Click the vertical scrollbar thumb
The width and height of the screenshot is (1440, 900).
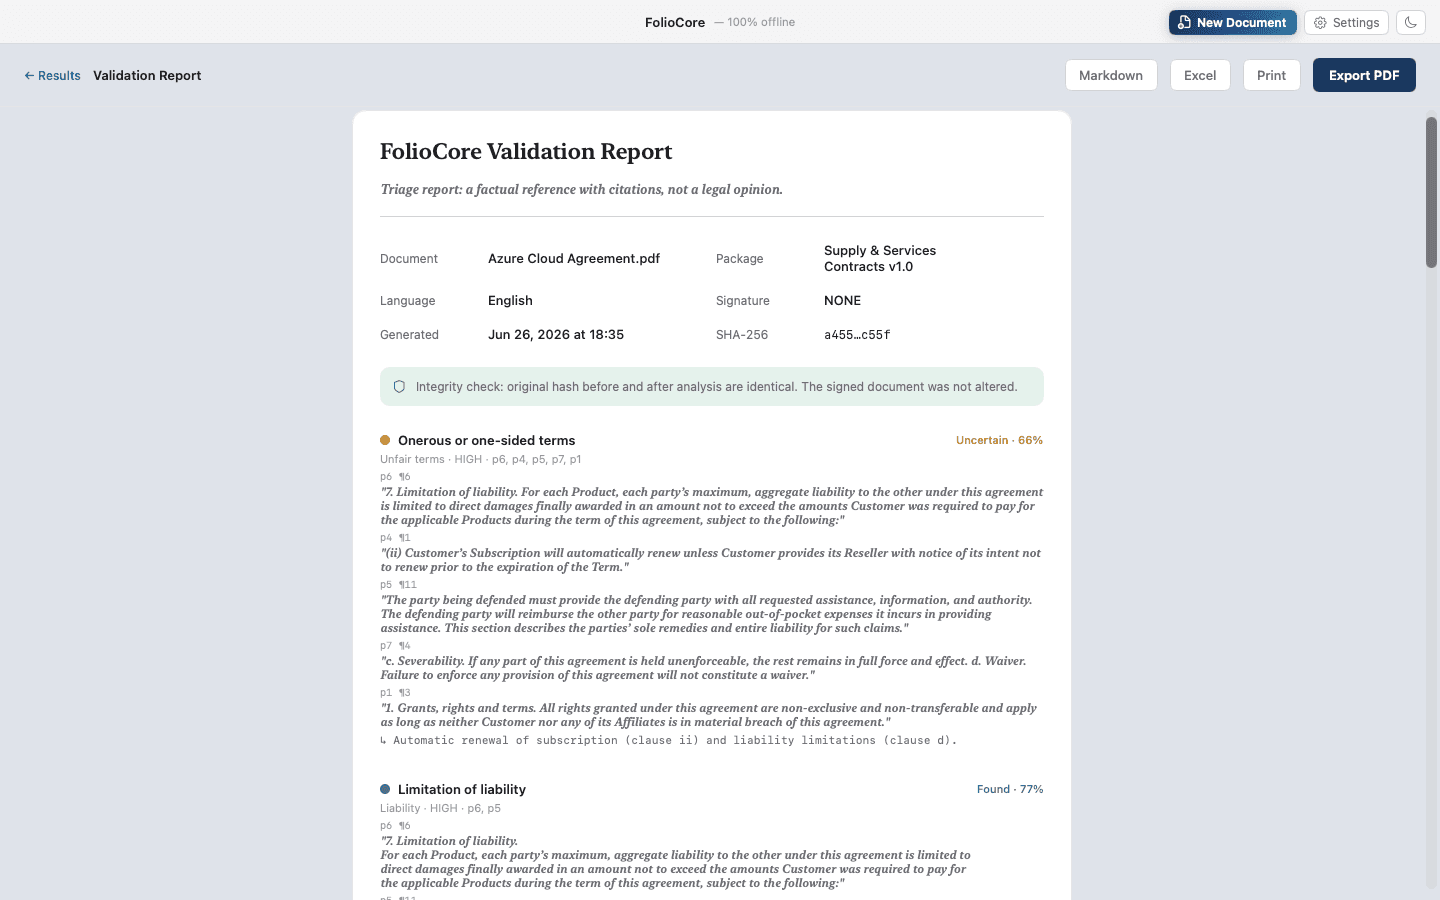pyautogui.click(x=1431, y=192)
